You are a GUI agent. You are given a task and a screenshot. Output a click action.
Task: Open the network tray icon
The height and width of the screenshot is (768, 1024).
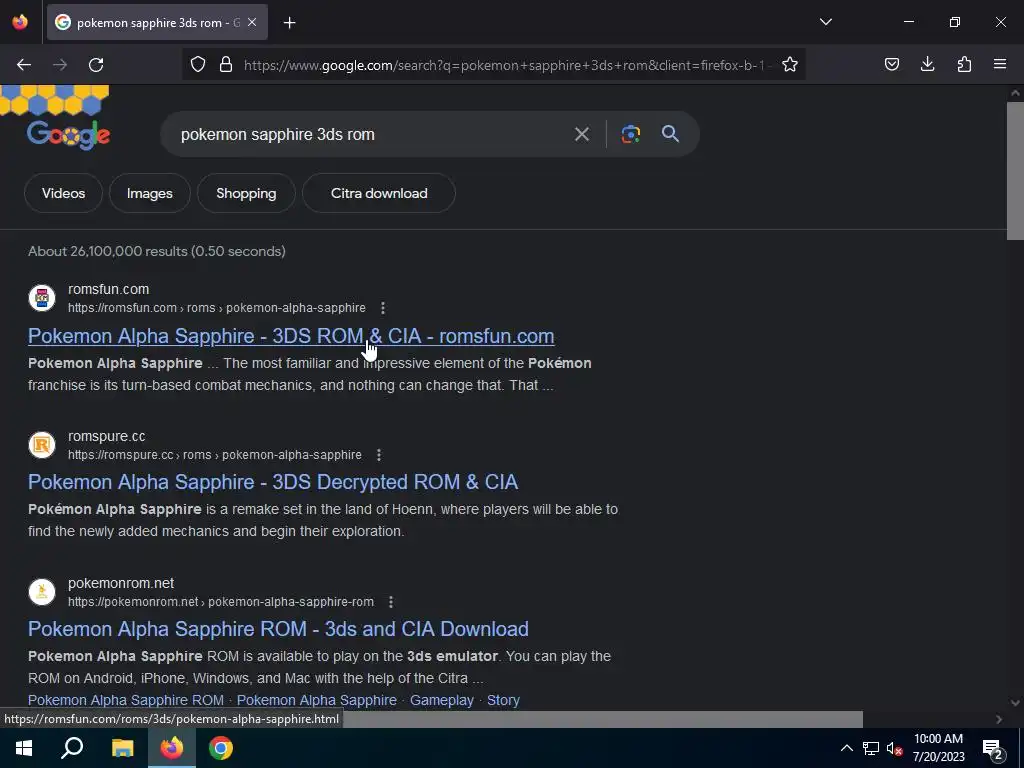point(871,748)
